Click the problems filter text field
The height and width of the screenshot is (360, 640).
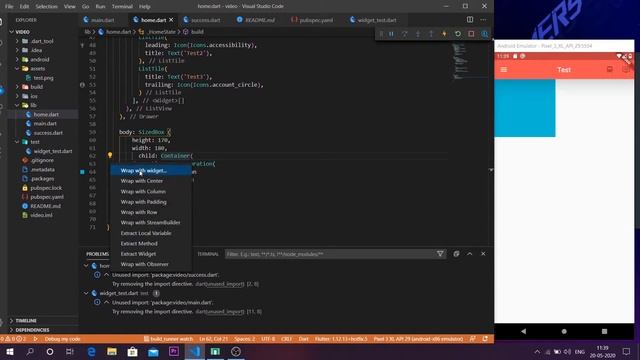click(330, 254)
